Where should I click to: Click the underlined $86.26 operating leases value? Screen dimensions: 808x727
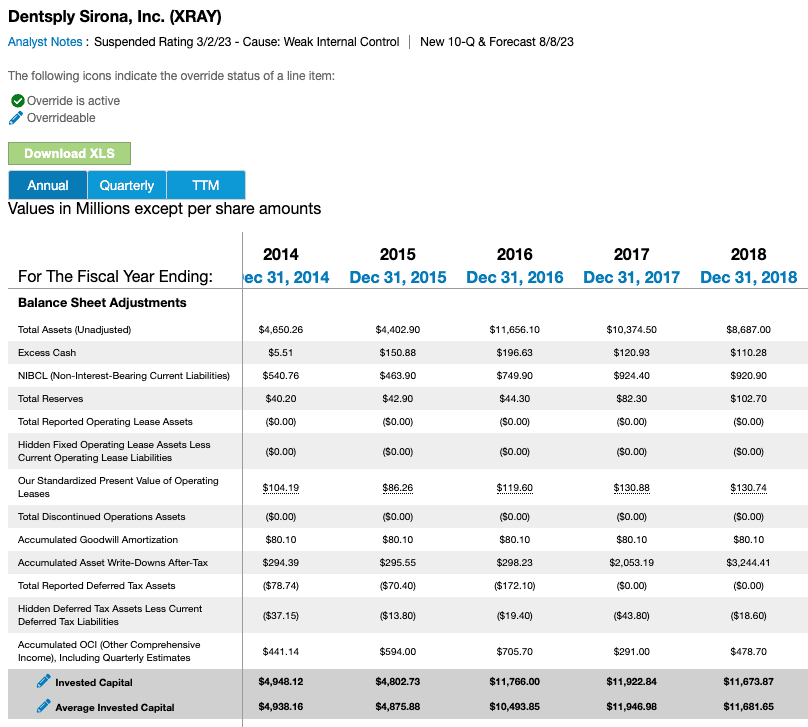(x=398, y=487)
